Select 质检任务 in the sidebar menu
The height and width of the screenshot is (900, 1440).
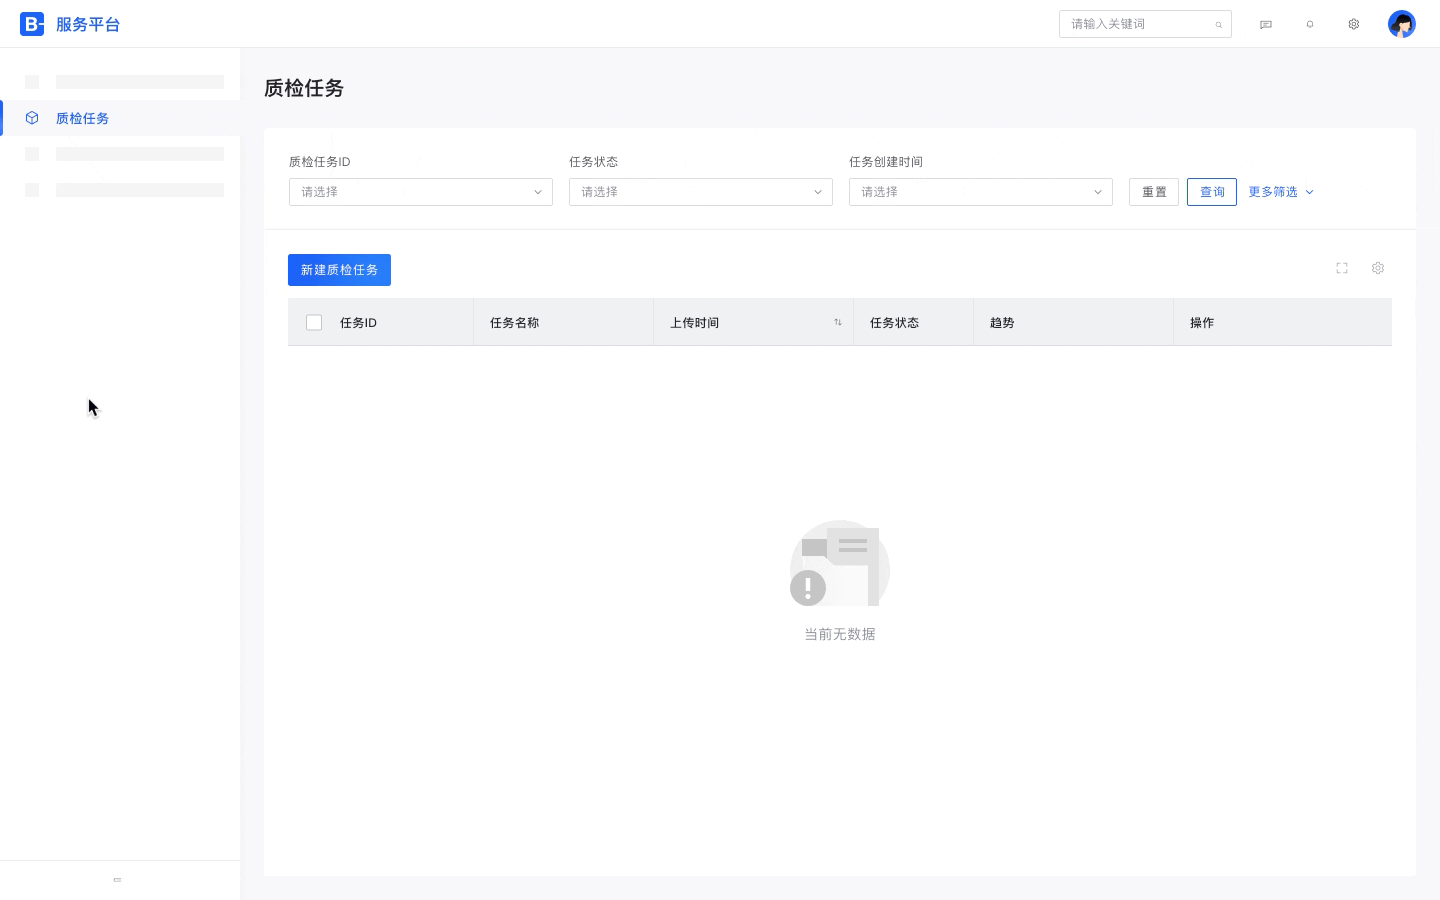click(x=120, y=118)
